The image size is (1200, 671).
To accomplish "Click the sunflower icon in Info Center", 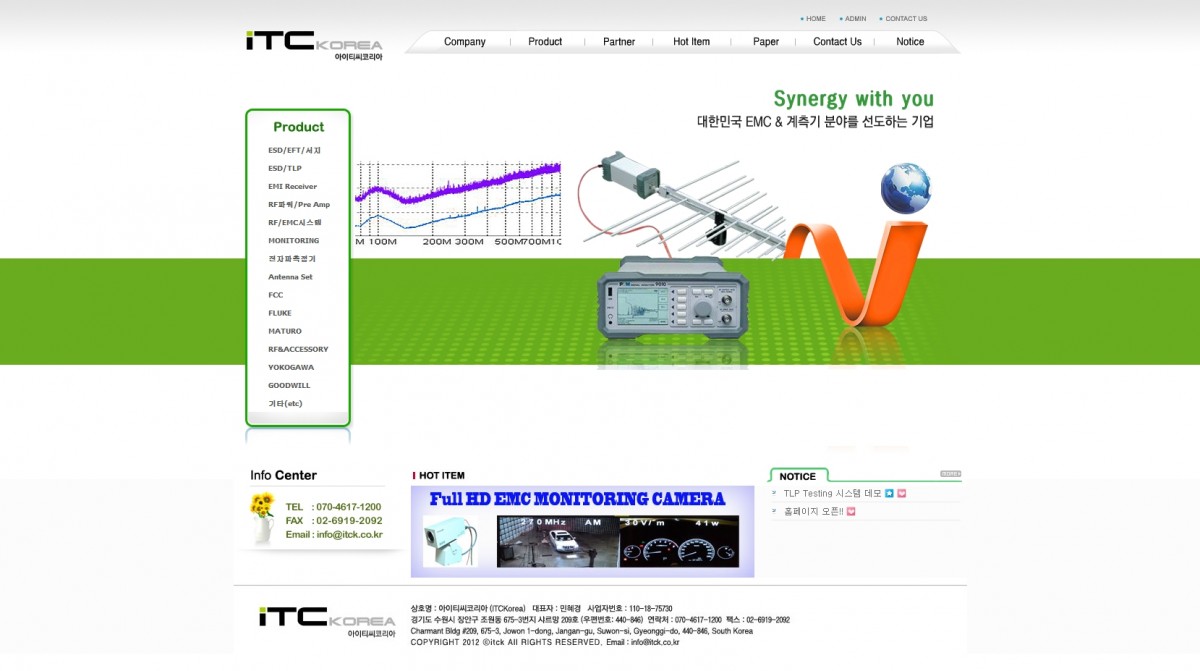I will click(263, 516).
